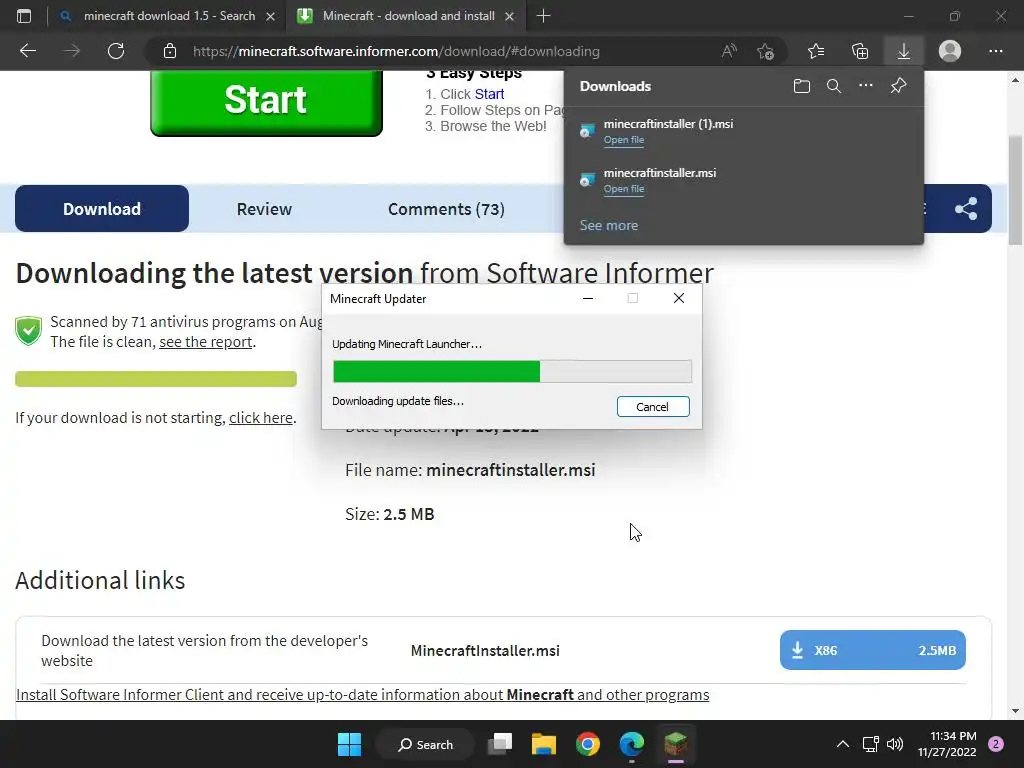
Task: Click the page download progress bar
Action: [156, 379]
